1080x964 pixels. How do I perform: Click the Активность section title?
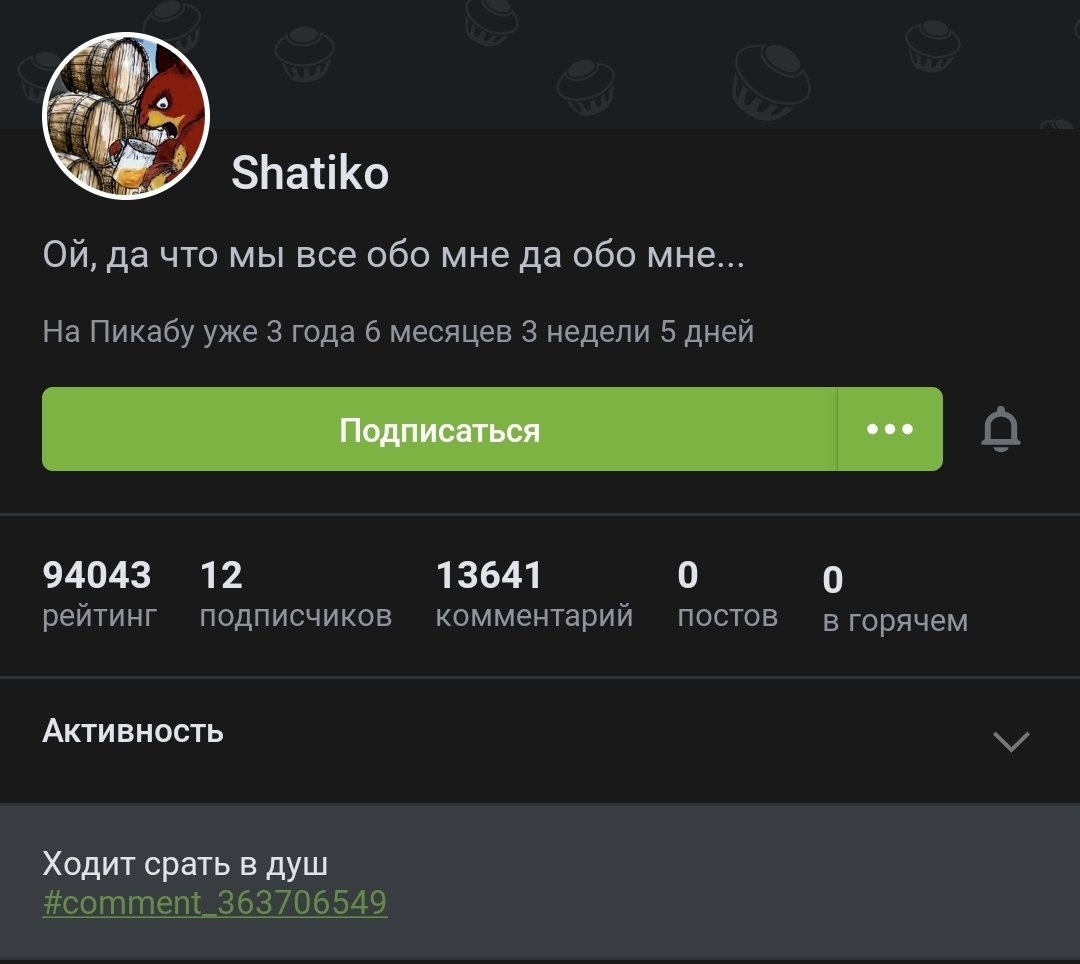pyautogui.click(x=133, y=731)
